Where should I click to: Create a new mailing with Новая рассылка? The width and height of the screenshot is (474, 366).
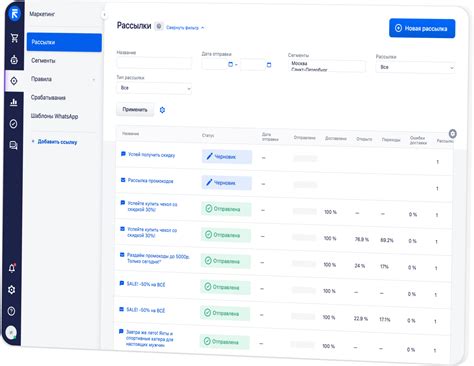point(422,28)
